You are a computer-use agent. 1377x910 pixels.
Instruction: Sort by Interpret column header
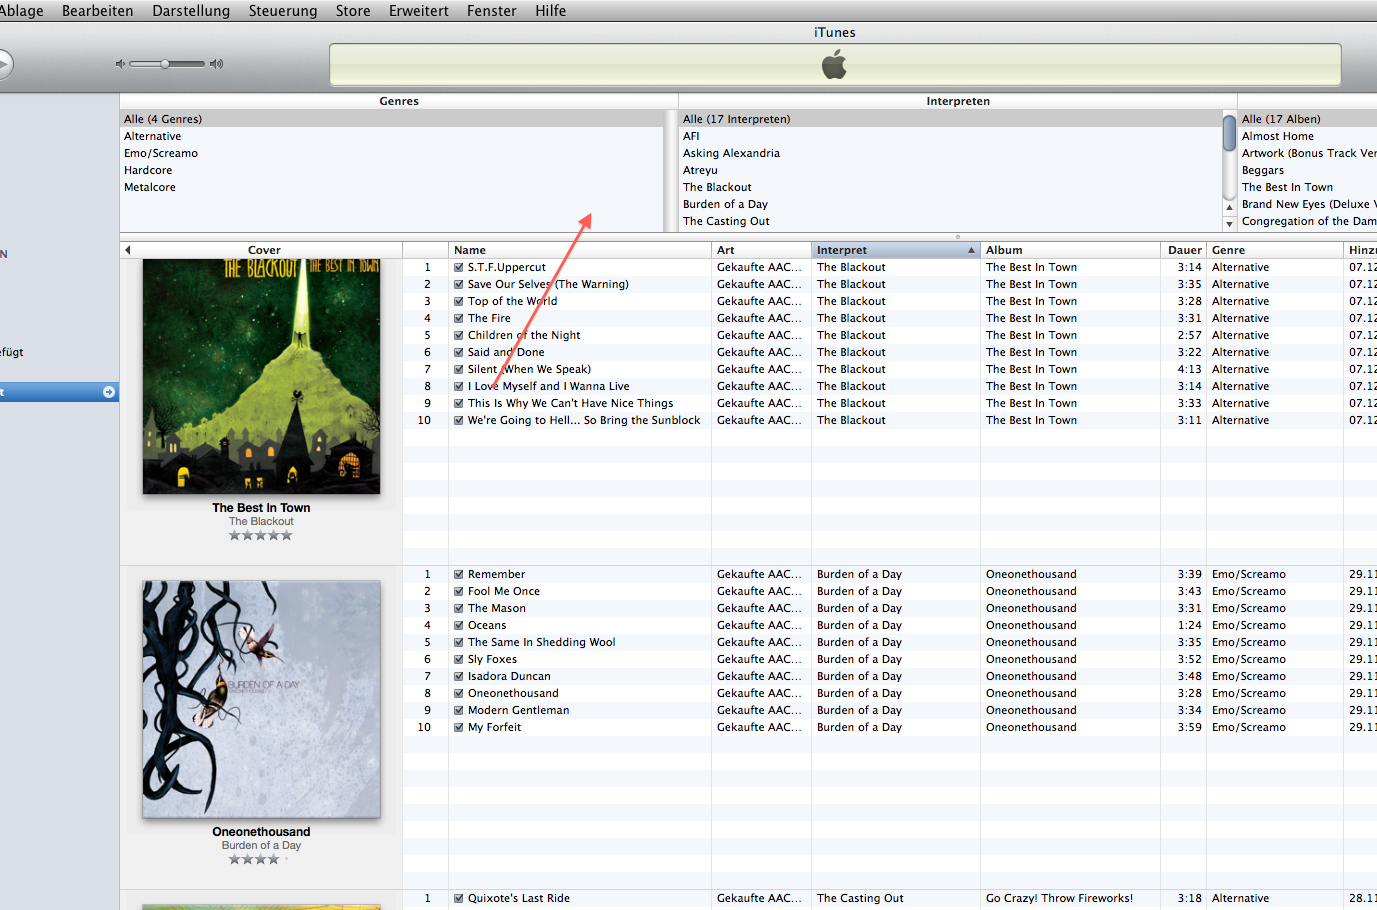(x=895, y=250)
